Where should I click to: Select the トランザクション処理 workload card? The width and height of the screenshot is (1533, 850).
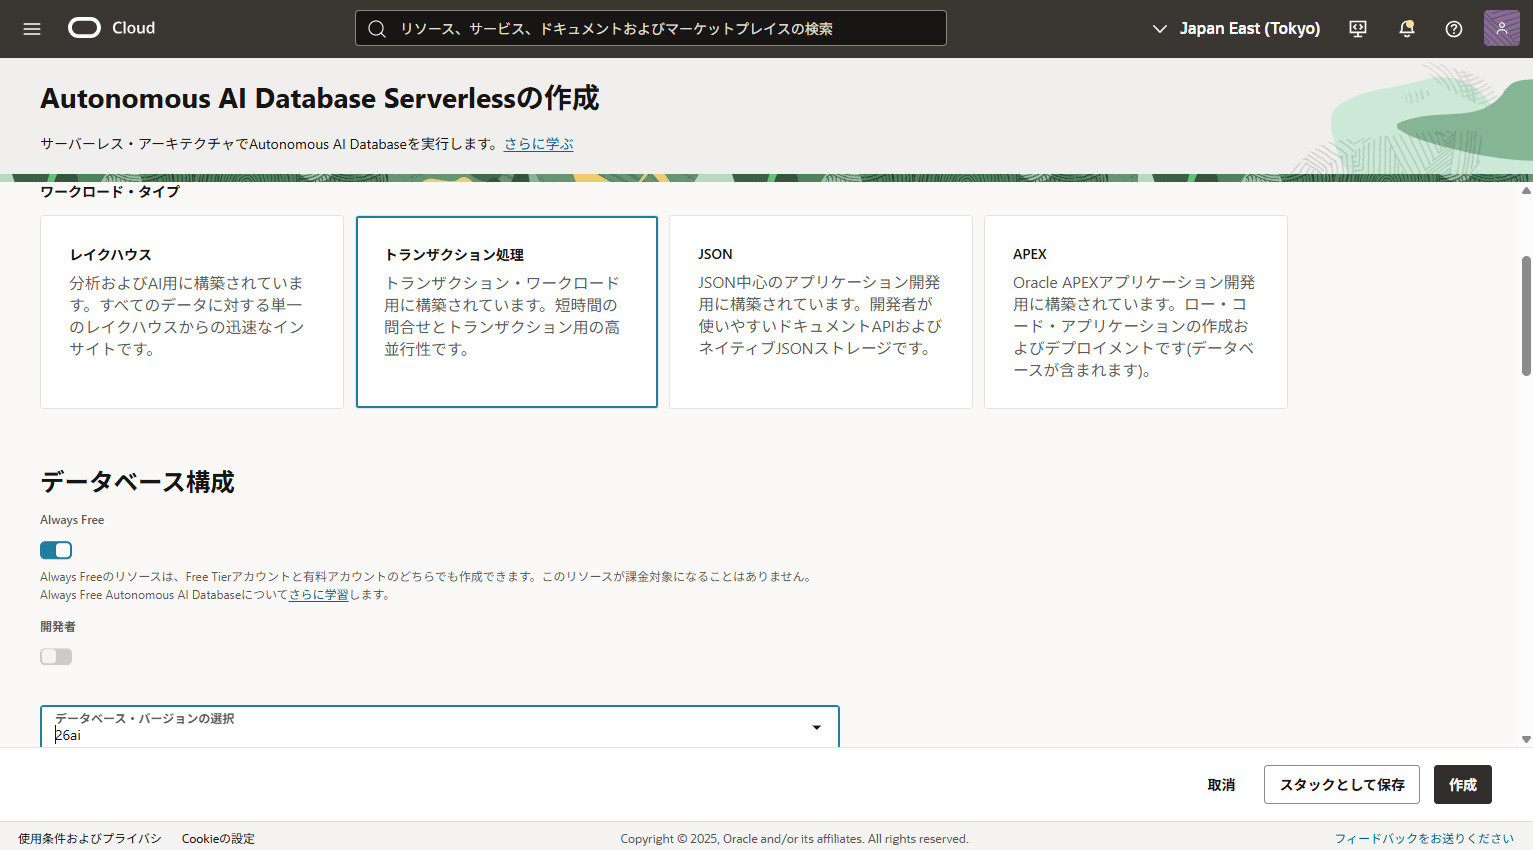pos(507,312)
